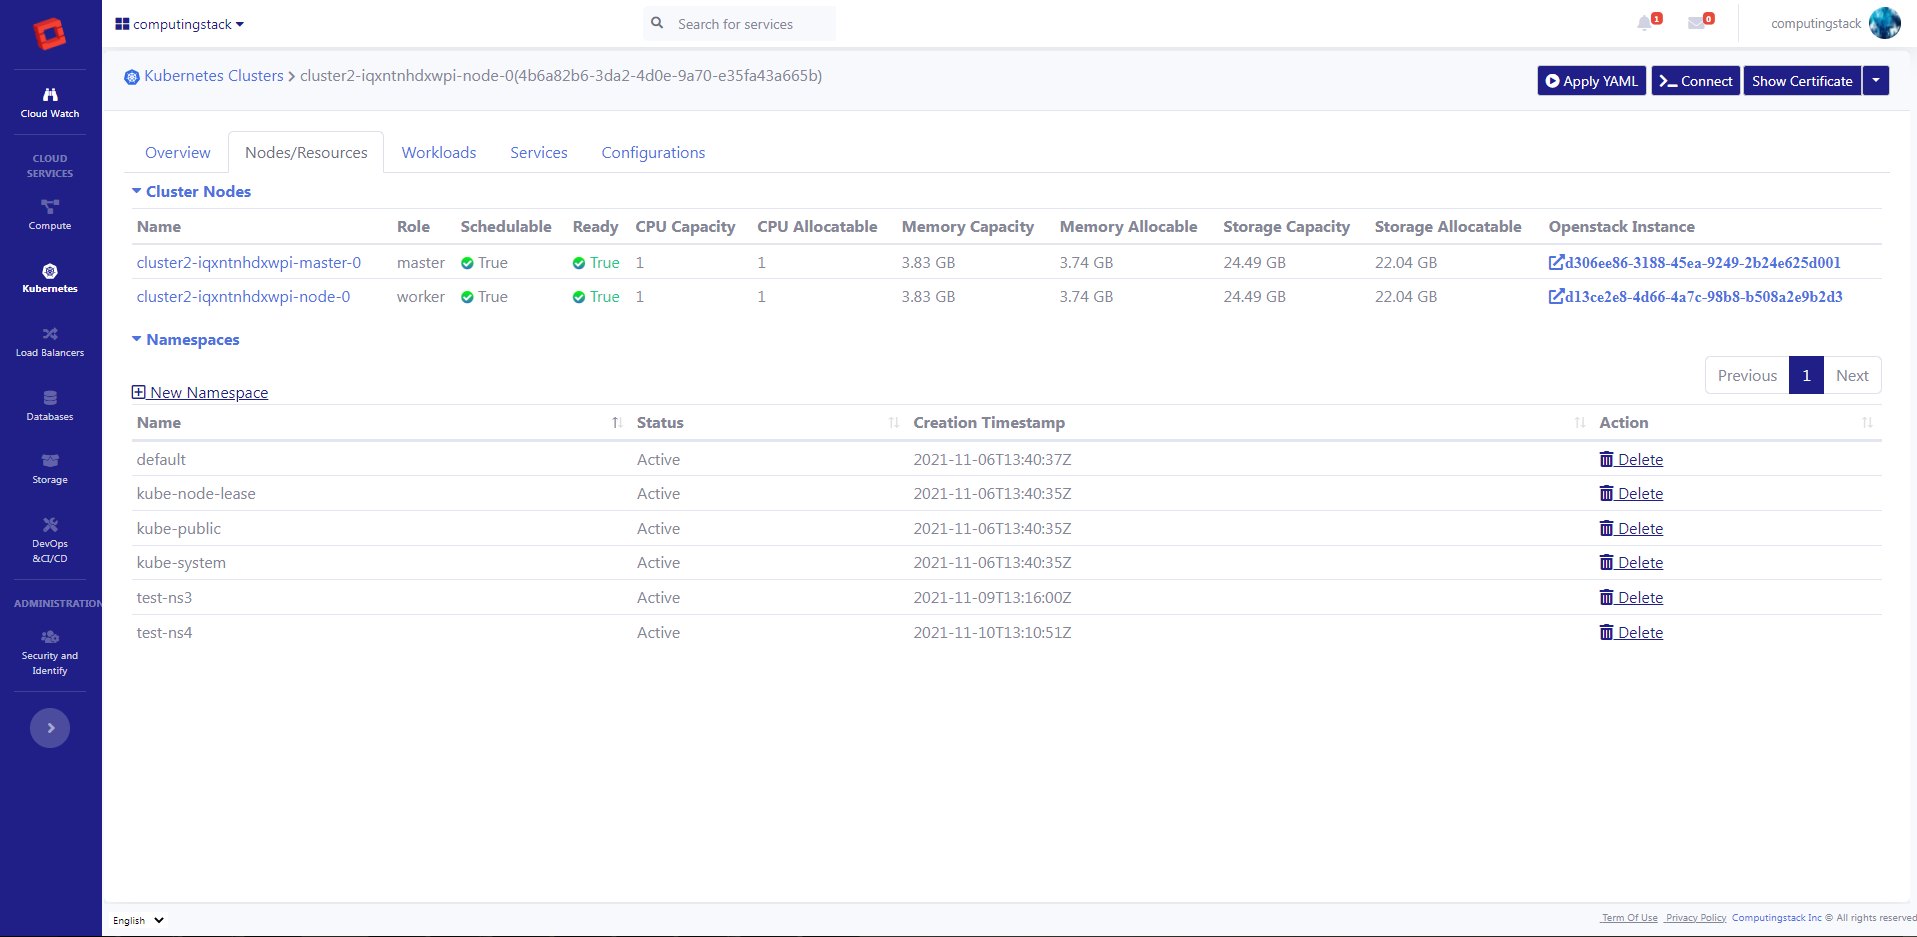
Task: Click trash icon for default namespace
Action: point(1606,459)
